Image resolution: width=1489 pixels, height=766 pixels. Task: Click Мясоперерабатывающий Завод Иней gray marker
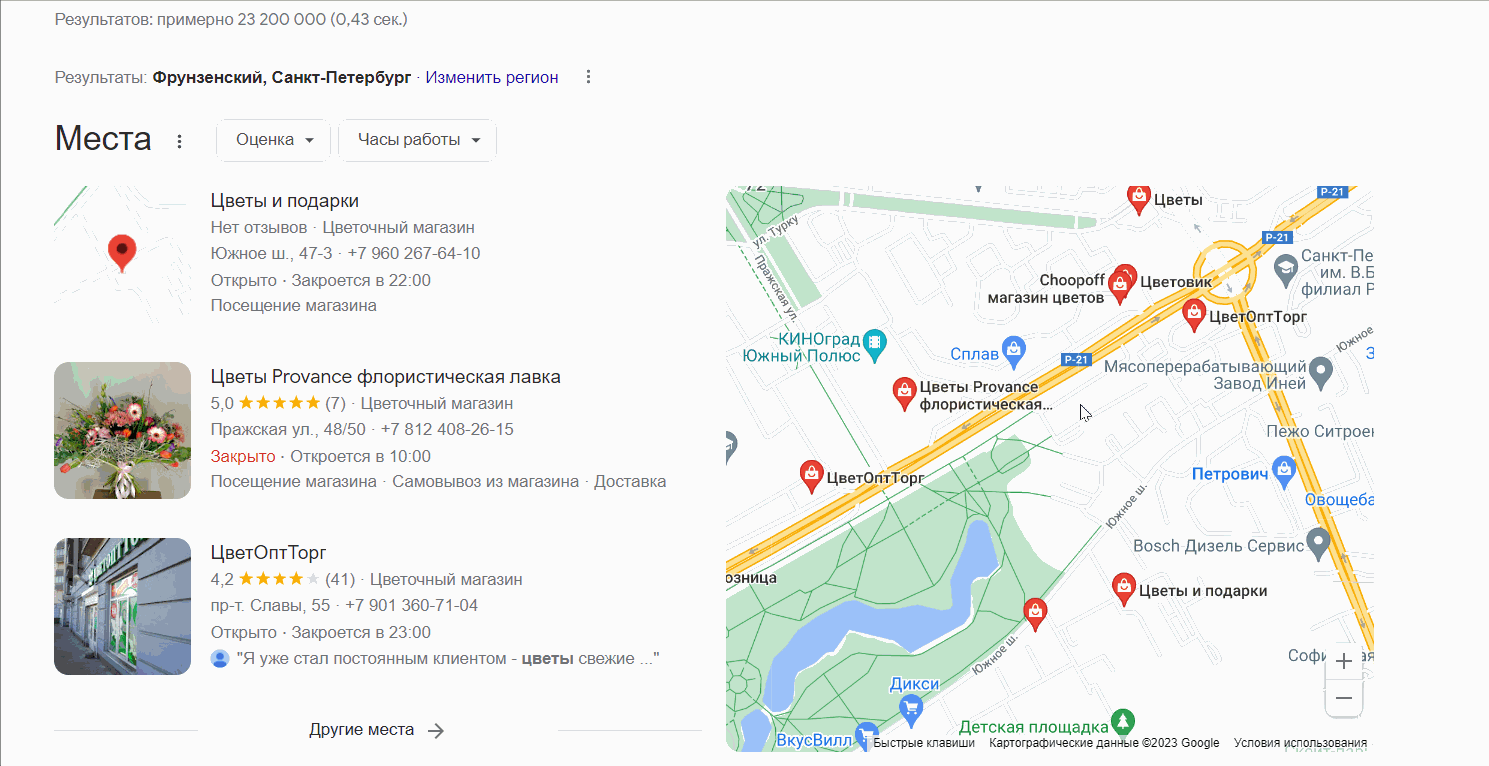1321,373
